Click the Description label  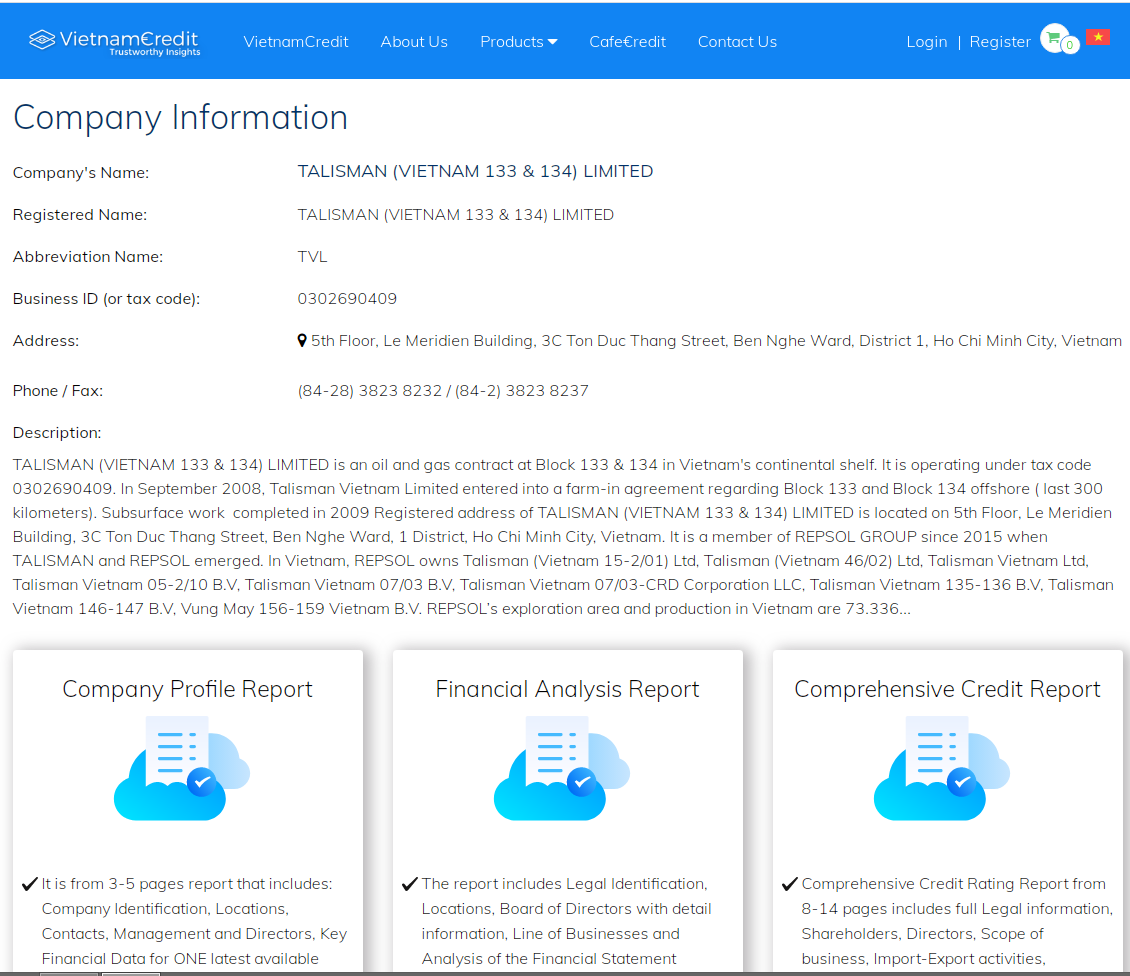tap(57, 432)
